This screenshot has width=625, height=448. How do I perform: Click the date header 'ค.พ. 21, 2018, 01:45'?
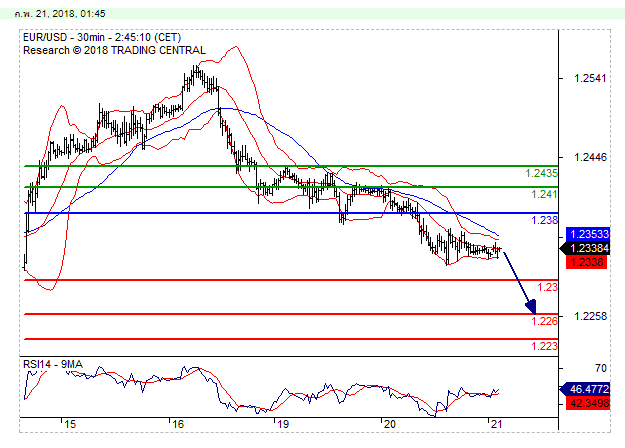pyautogui.click(x=60, y=14)
